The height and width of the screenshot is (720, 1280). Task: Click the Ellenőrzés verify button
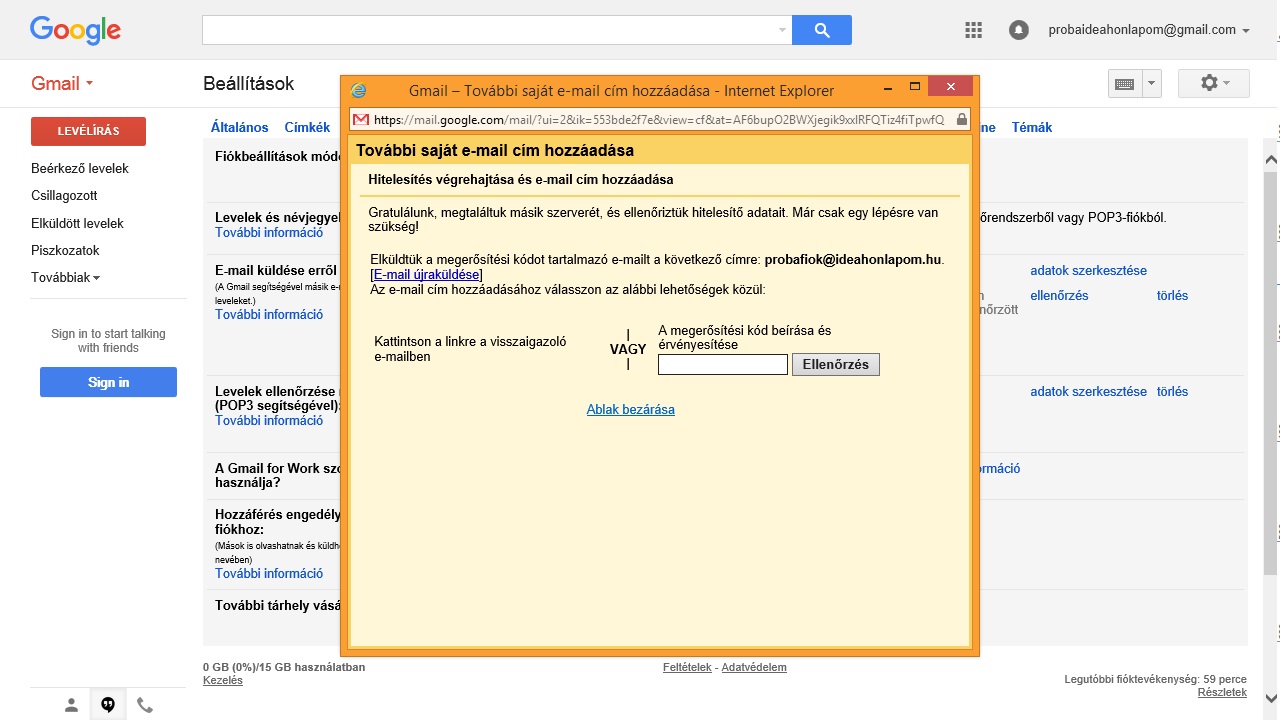click(836, 364)
